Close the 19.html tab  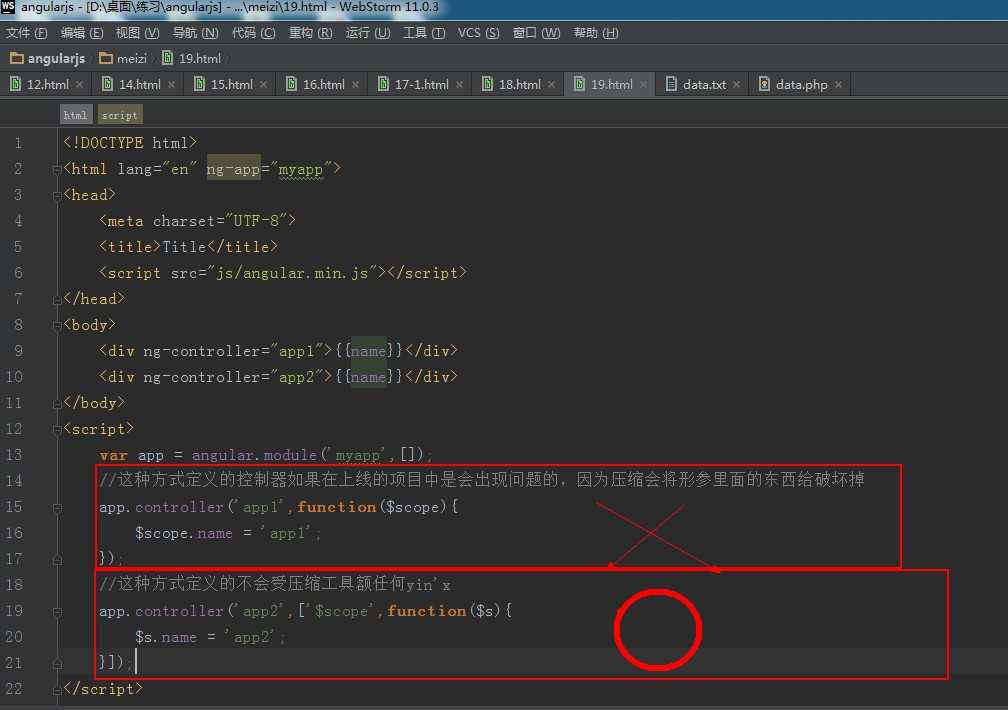click(x=644, y=84)
